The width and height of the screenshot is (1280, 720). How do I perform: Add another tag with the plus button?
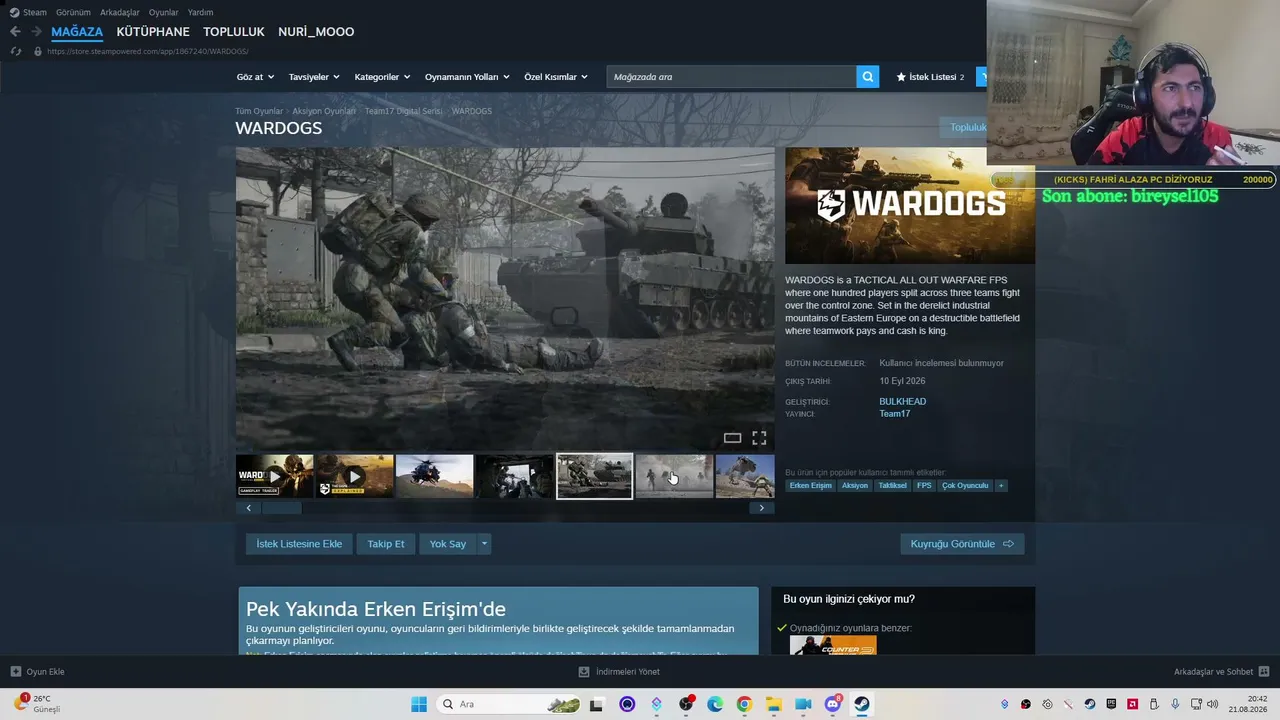pos(1001,486)
